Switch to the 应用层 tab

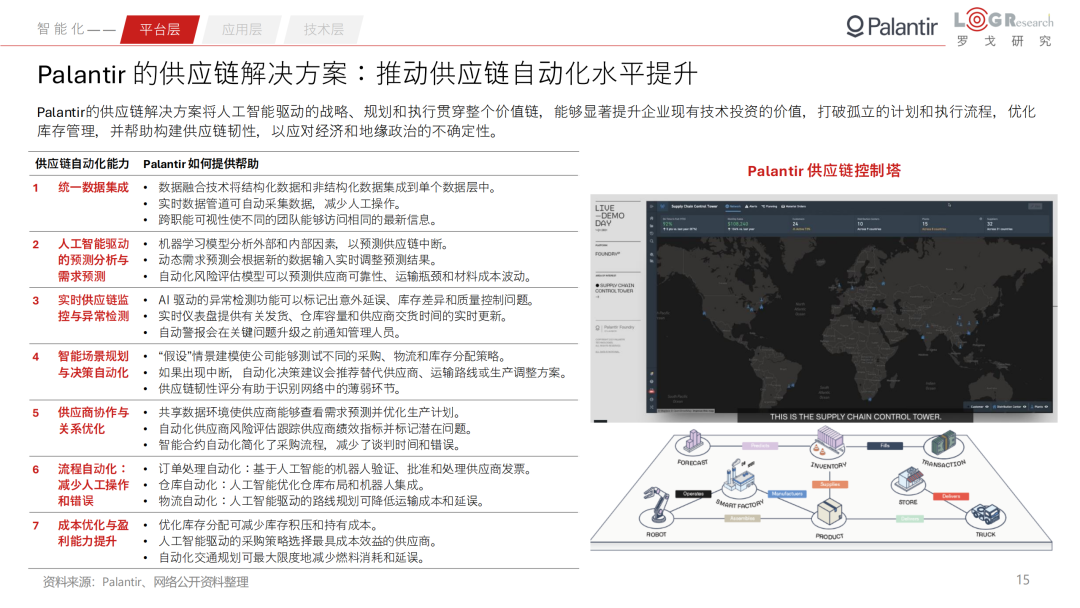click(241, 30)
